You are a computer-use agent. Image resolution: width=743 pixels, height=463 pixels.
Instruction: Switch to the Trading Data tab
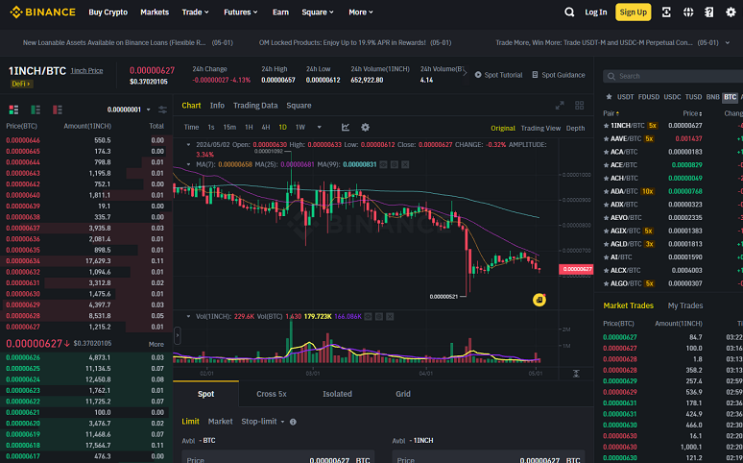point(255,105)
